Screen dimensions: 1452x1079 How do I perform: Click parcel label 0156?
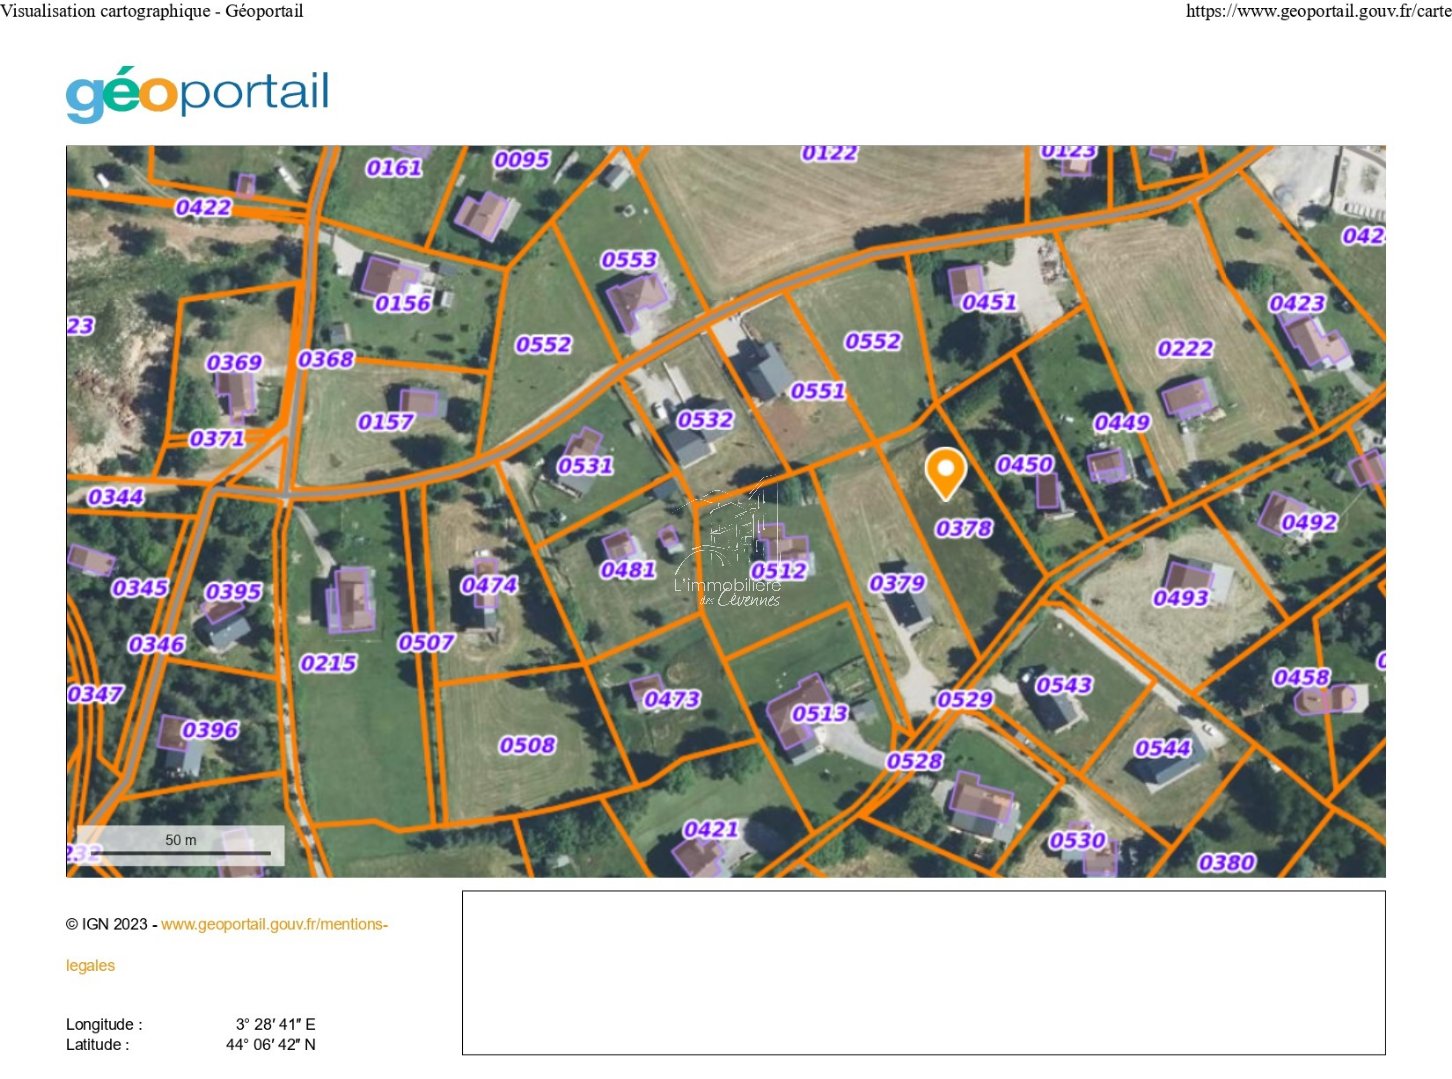coord(402,303)
